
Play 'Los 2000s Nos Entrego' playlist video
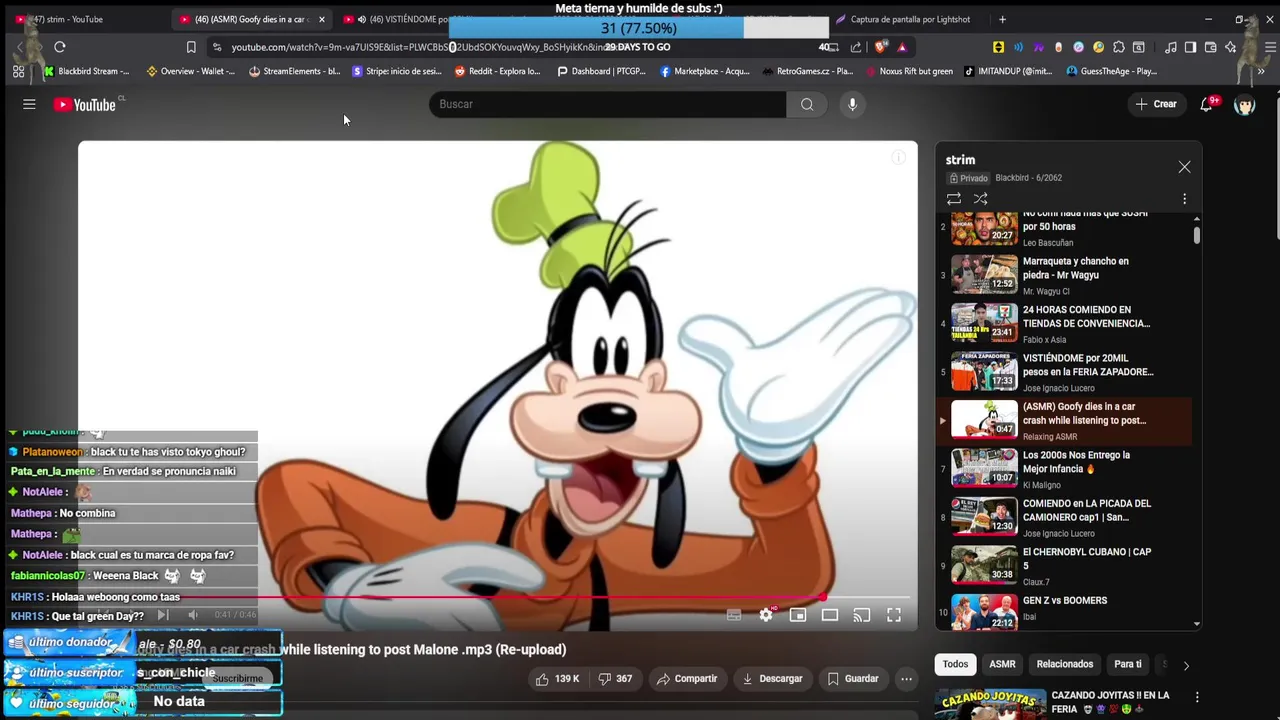click(x=1065, y=468)
